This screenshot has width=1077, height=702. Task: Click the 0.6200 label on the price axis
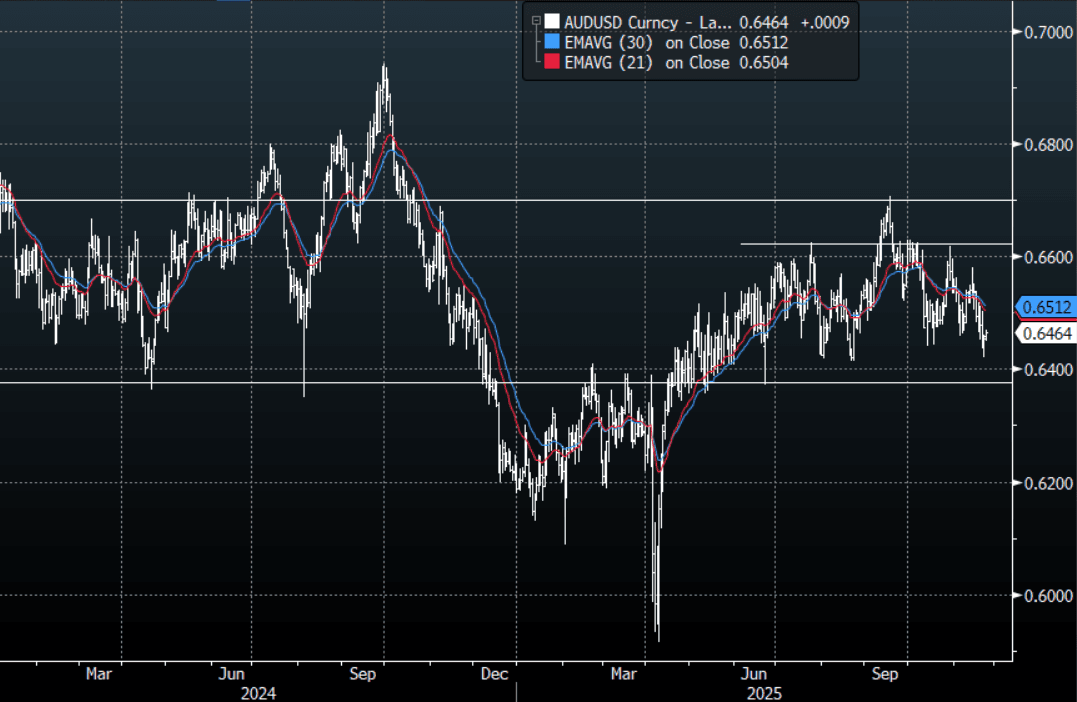tap(1046, 483)
